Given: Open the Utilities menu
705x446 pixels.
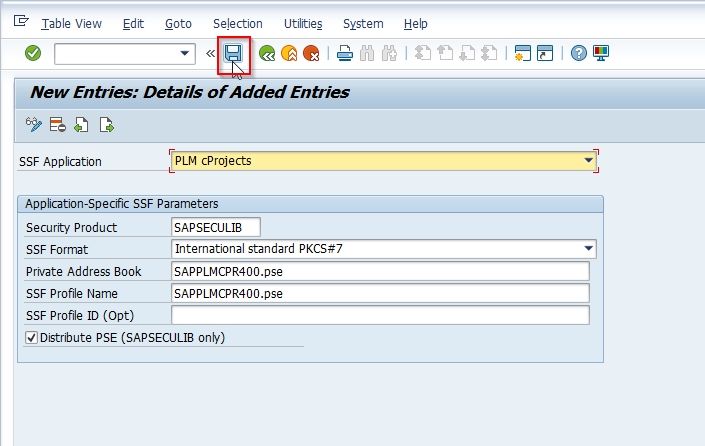Looking at the screenshot, I should 303,23.
